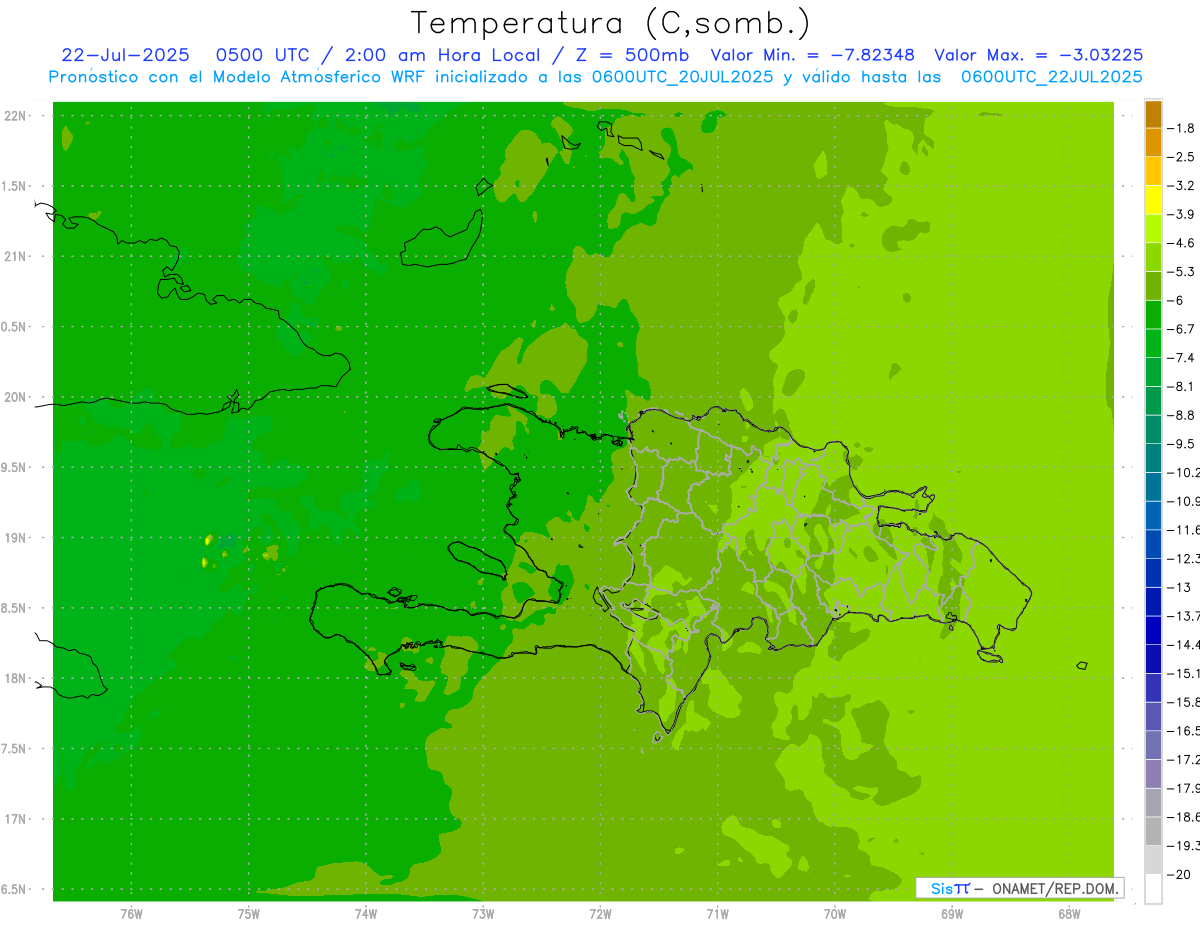This screenshot has width=1200, height=927.
Task: Click the 22N latitude axis label
Action: [x=16, y=115]
